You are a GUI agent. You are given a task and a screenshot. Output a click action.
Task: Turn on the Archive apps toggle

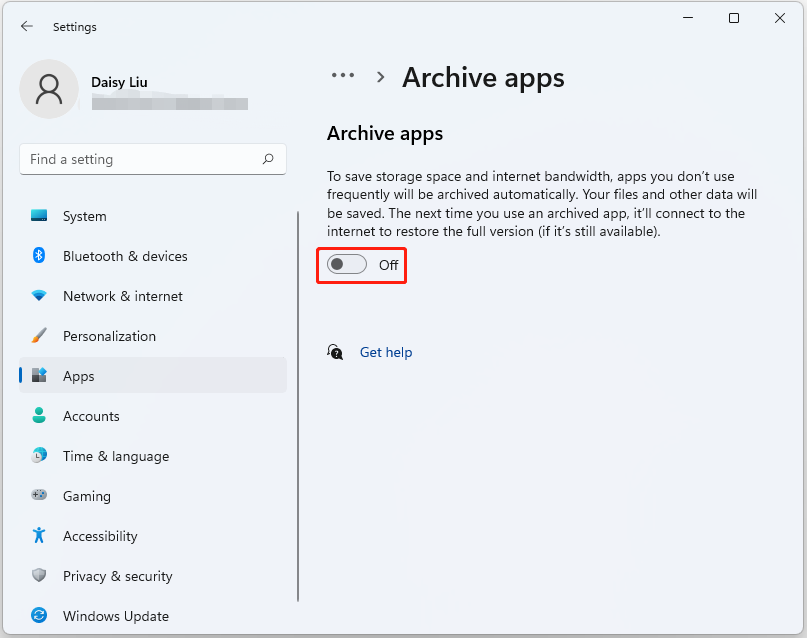pyautogui.click(x=347, y=265)
